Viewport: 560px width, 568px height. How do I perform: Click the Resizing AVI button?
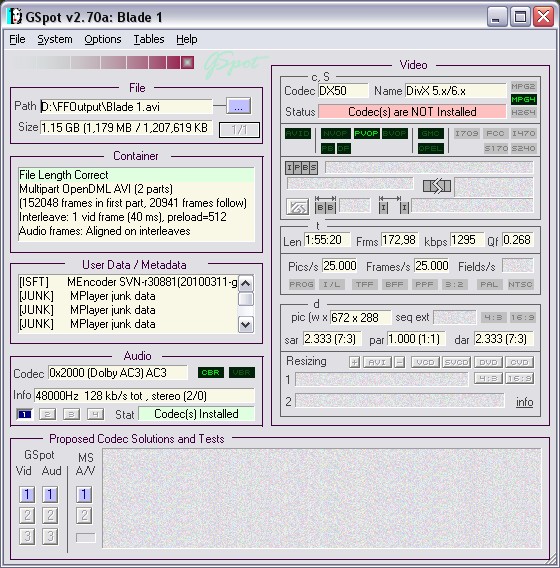tap(377, 362)
